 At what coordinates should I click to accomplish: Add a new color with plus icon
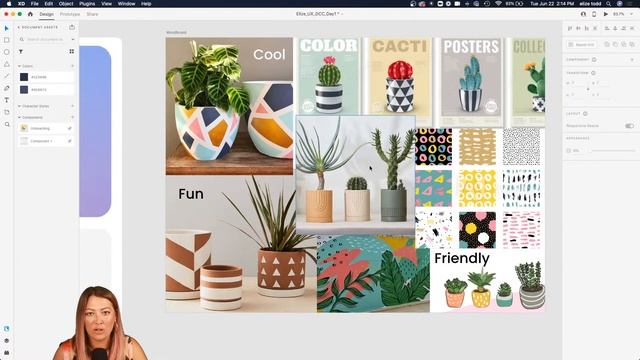click(x=72, y=66)
